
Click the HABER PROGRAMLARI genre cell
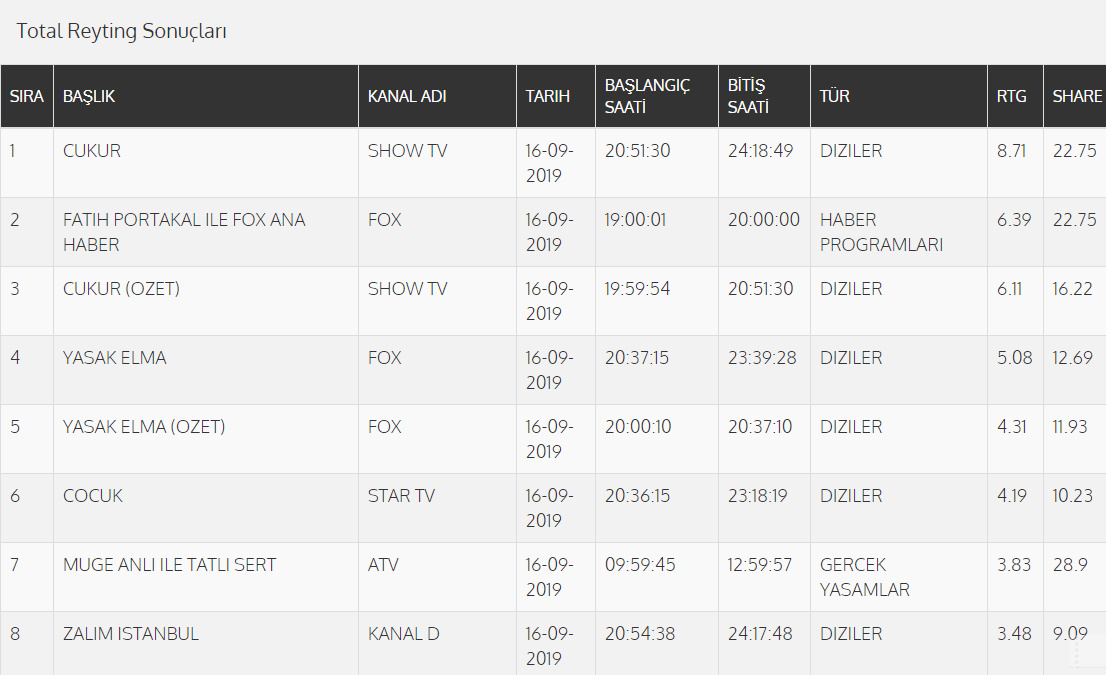coord(881,232)
